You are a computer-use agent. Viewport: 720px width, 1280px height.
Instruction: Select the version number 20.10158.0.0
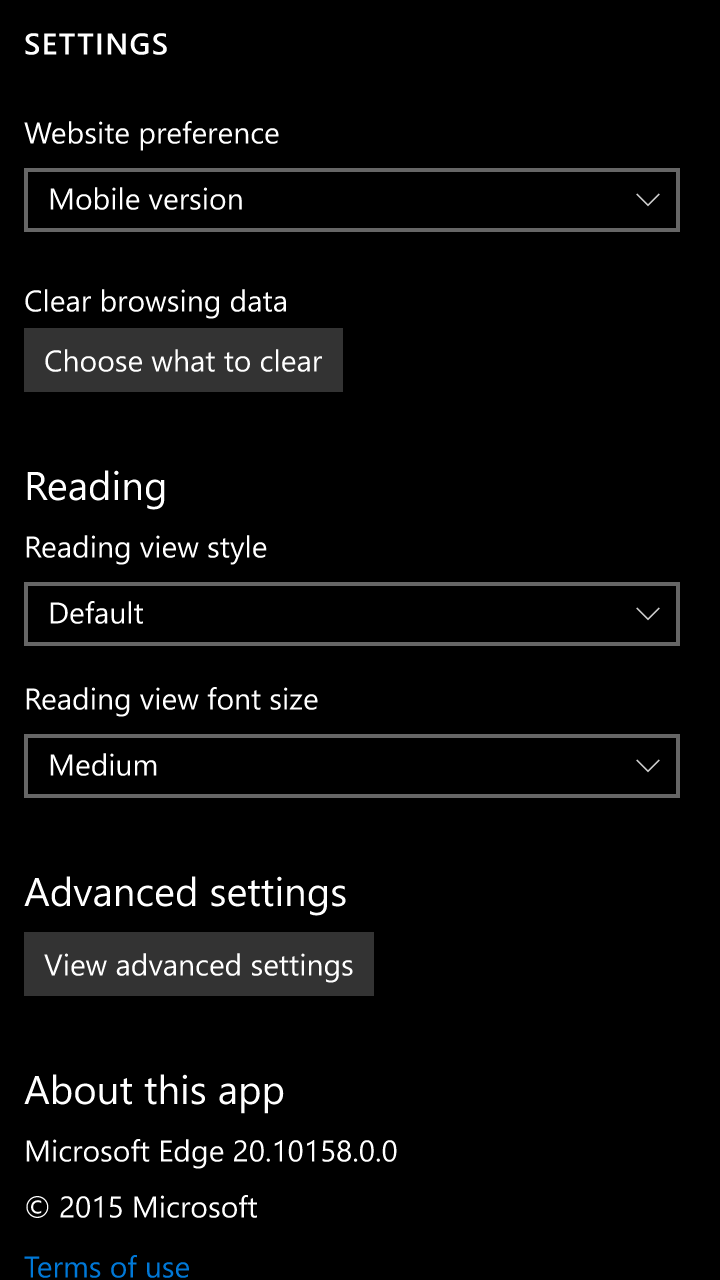coord(315,1151)
